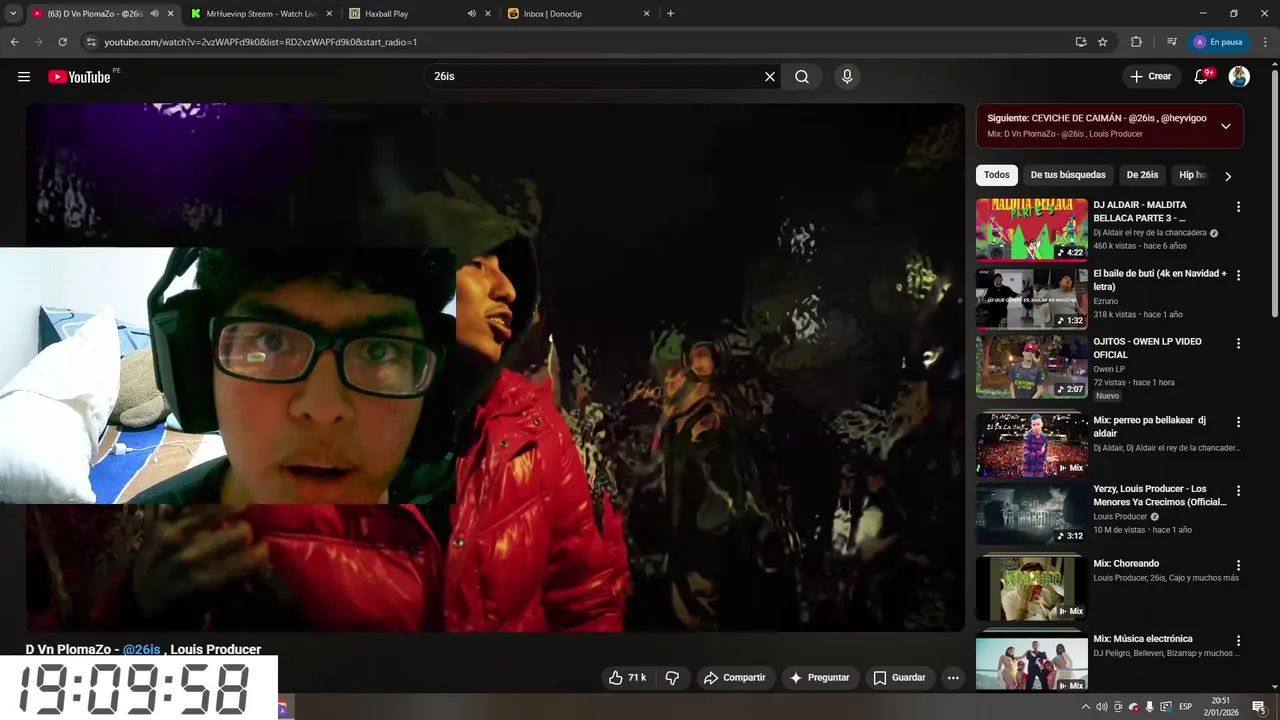Show hidden system tray icons

click(1086, 707)
